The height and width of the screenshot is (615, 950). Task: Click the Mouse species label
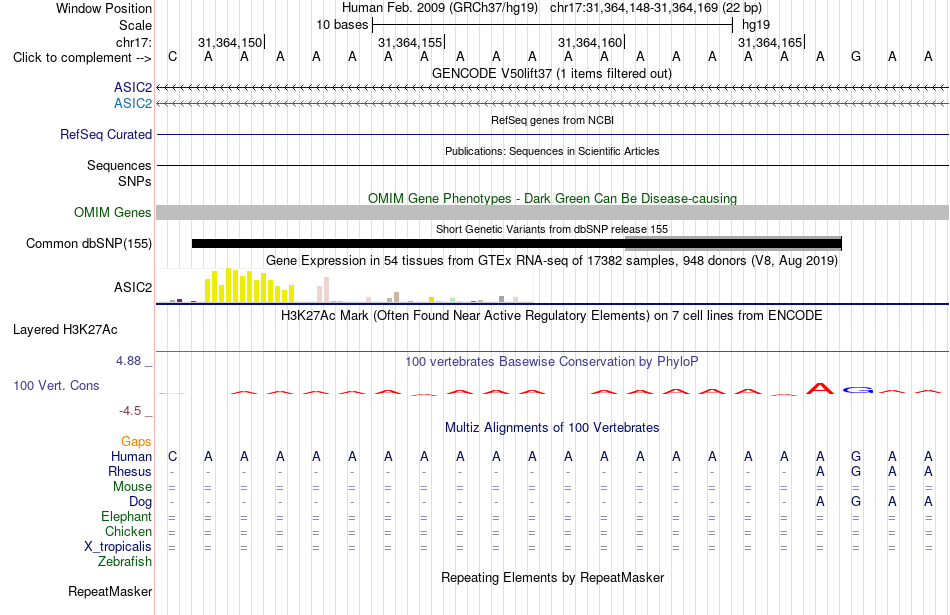coord(132,487)
